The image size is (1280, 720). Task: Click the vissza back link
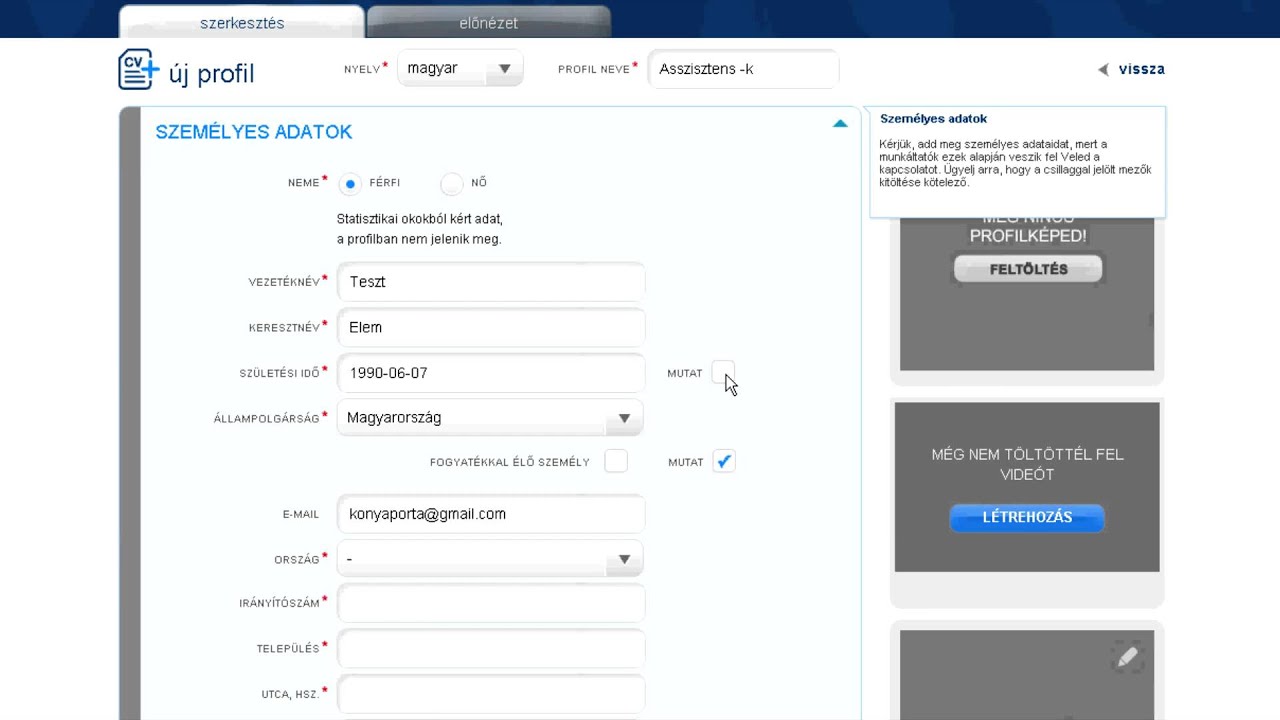click(1142, 70)
